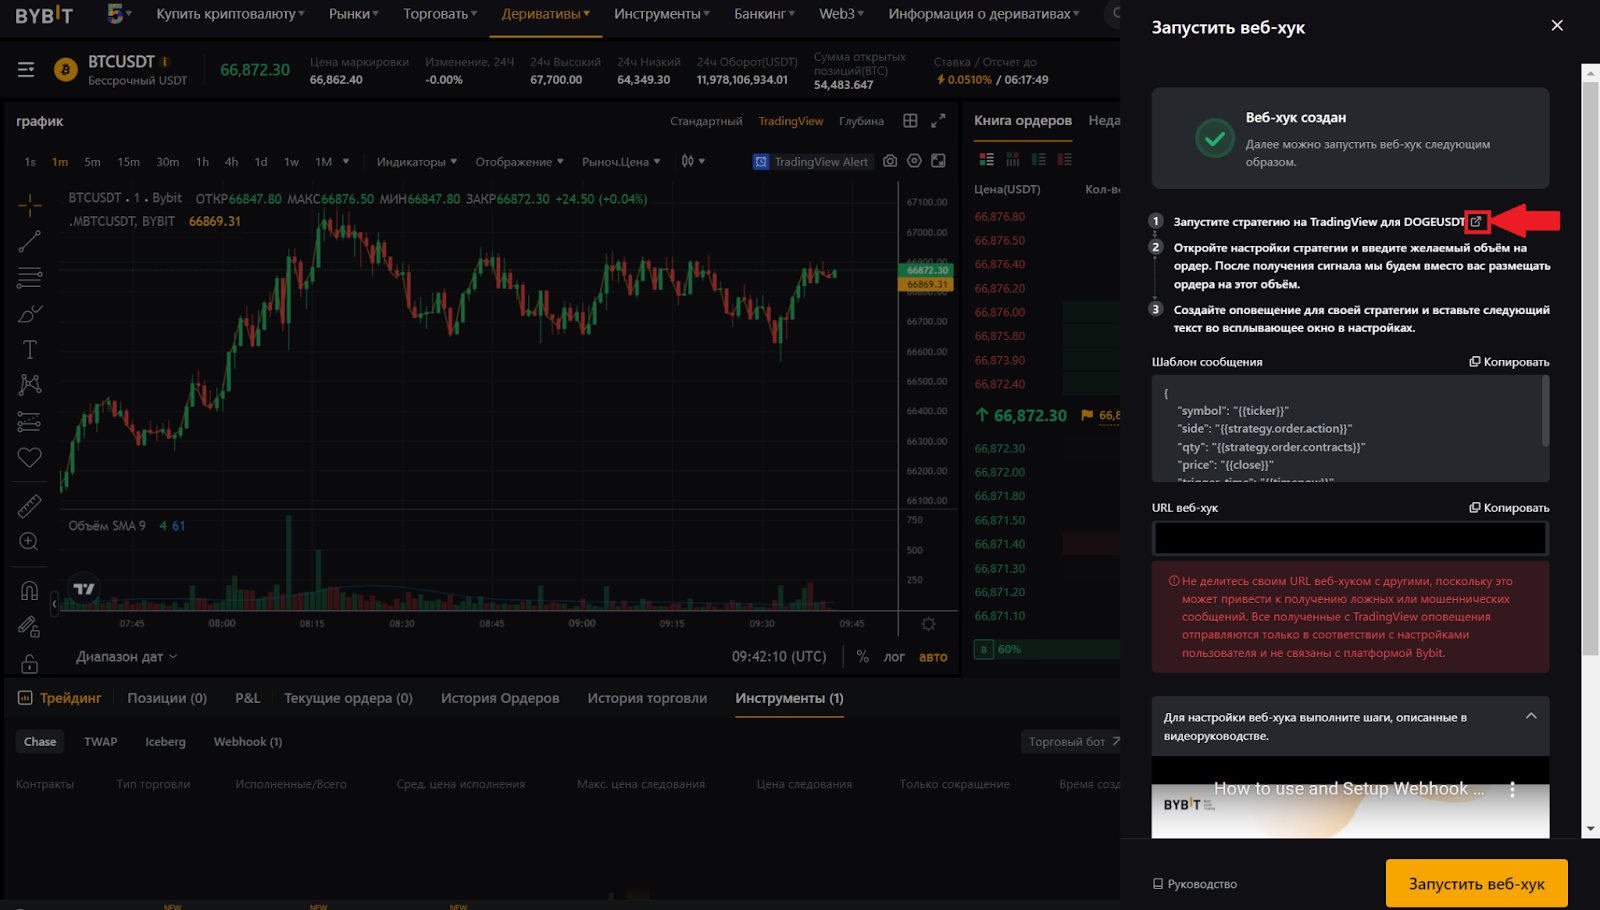Viewport: 1600px width, 910px height.
Task: Open Инструменты top menu
Action: (662, 14)
